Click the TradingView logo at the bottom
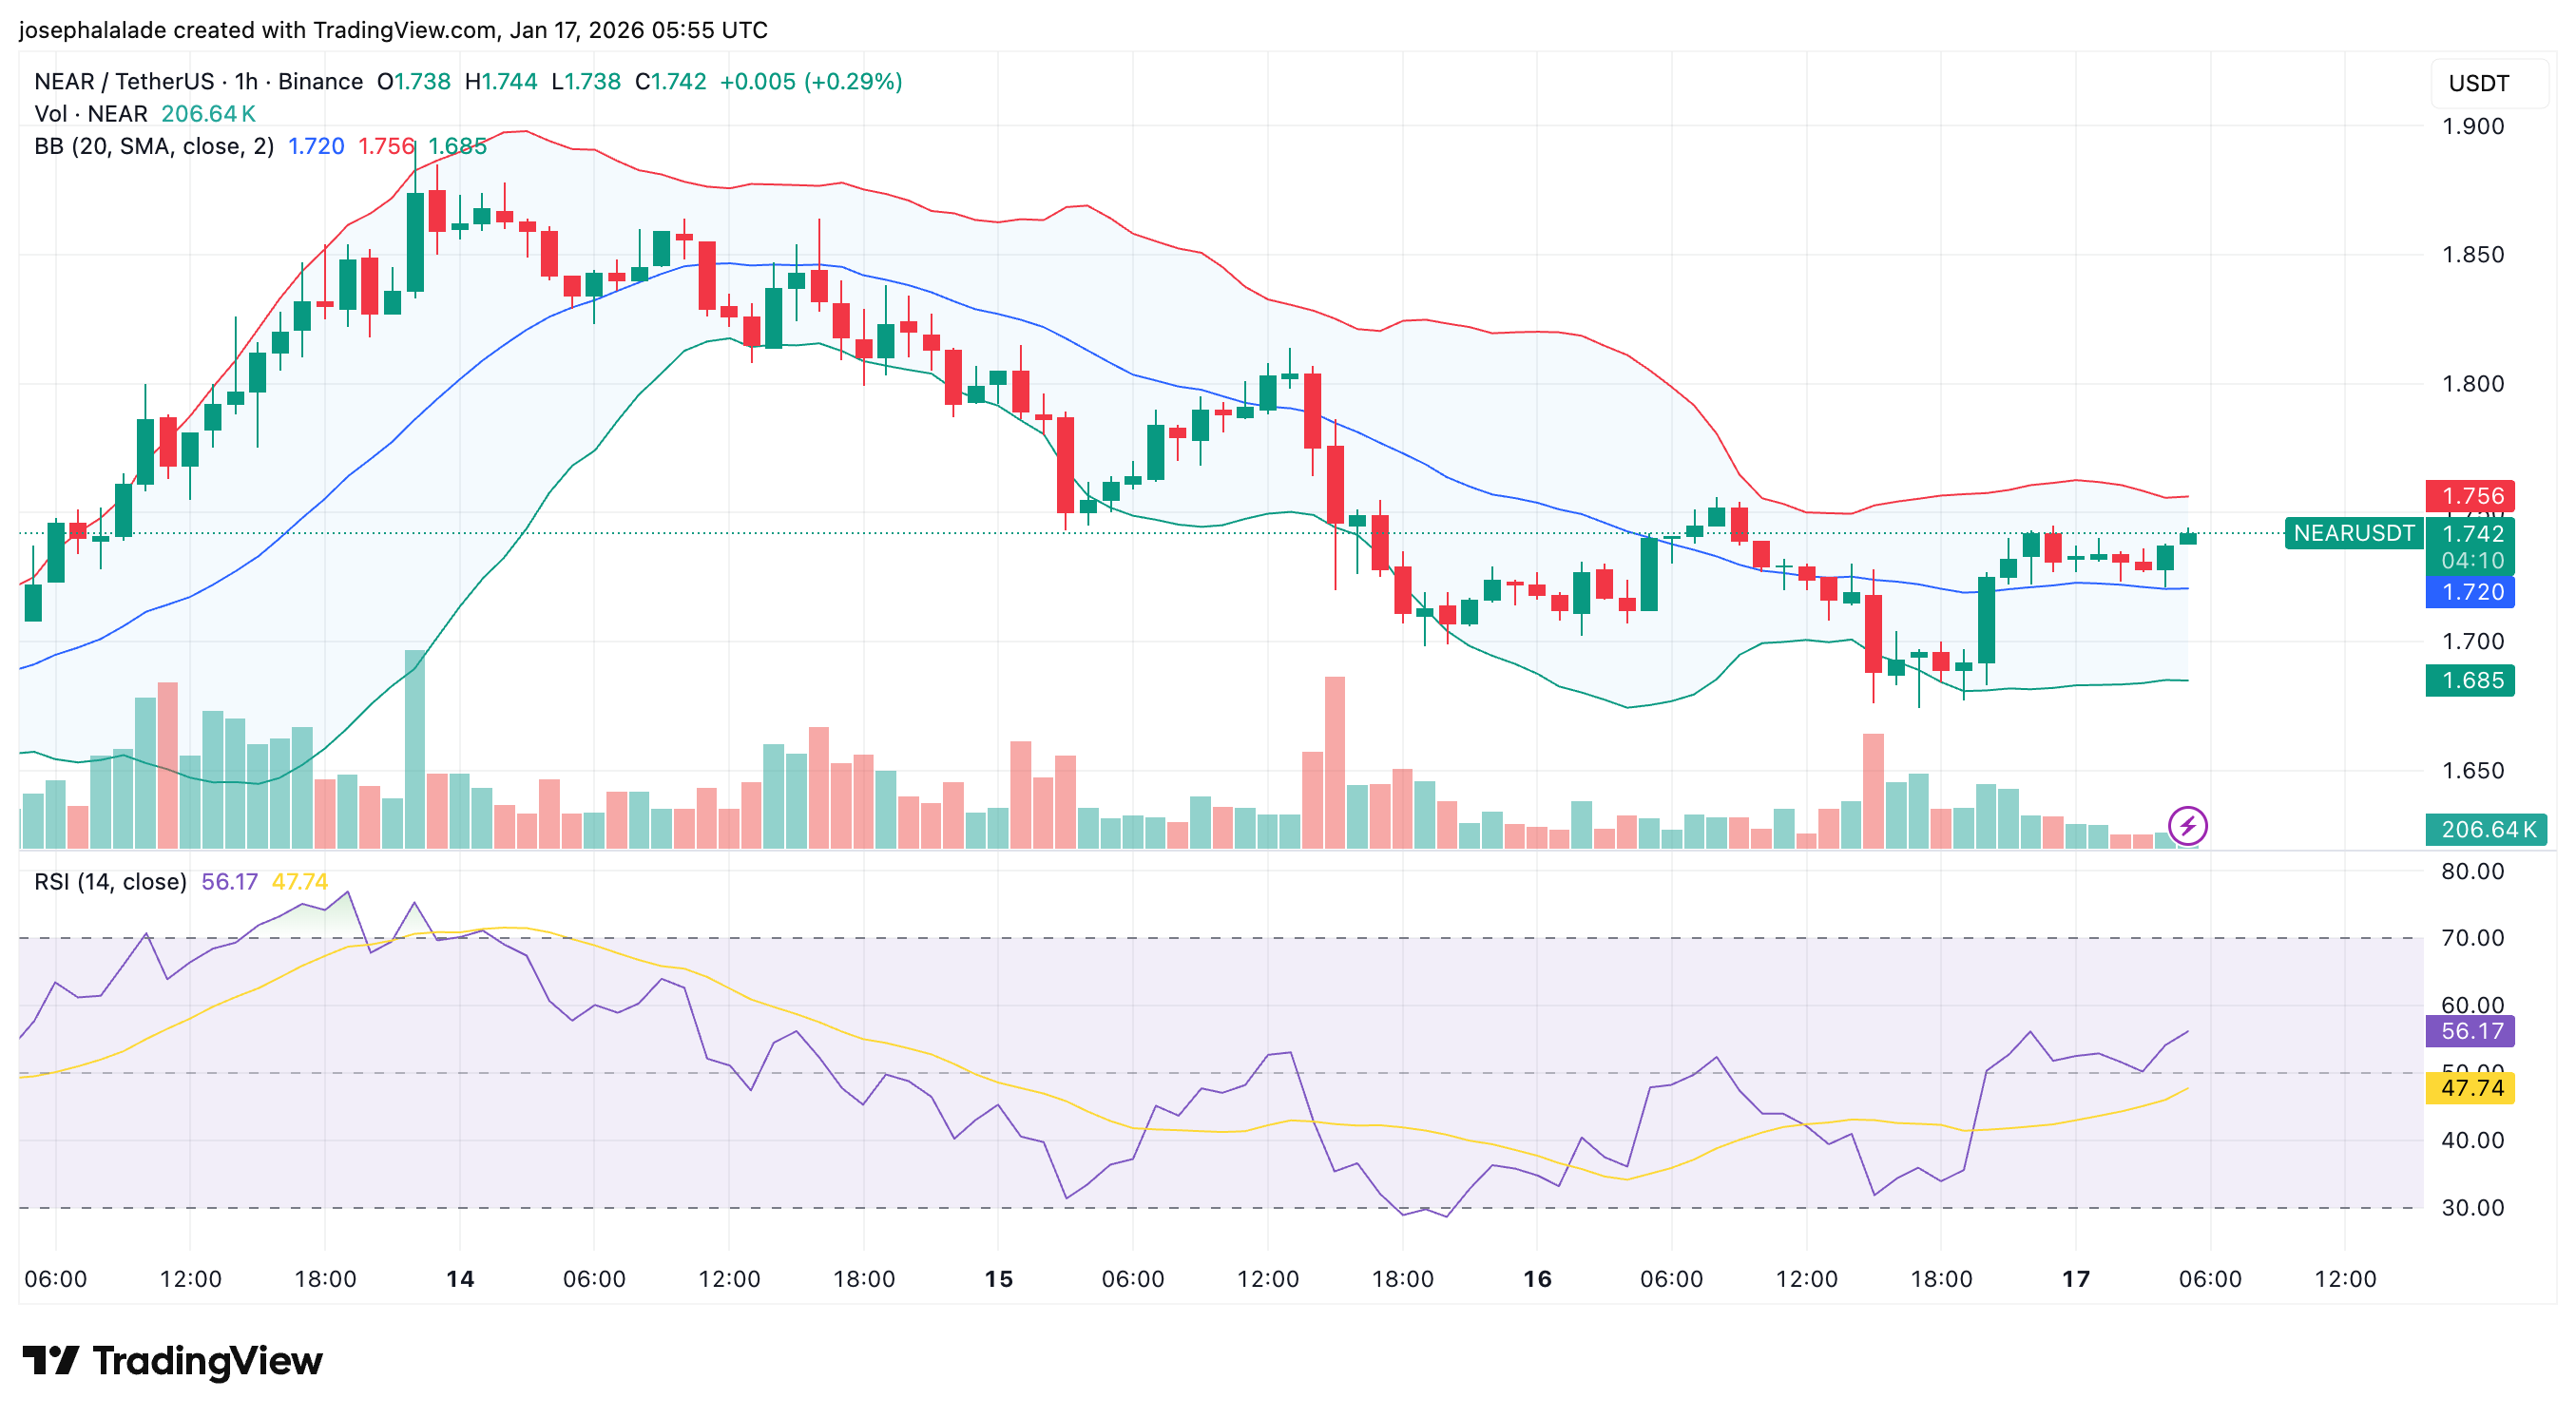This screenshot has height=1418, width=2576. pyautogui.click(x=172, y=1360)
